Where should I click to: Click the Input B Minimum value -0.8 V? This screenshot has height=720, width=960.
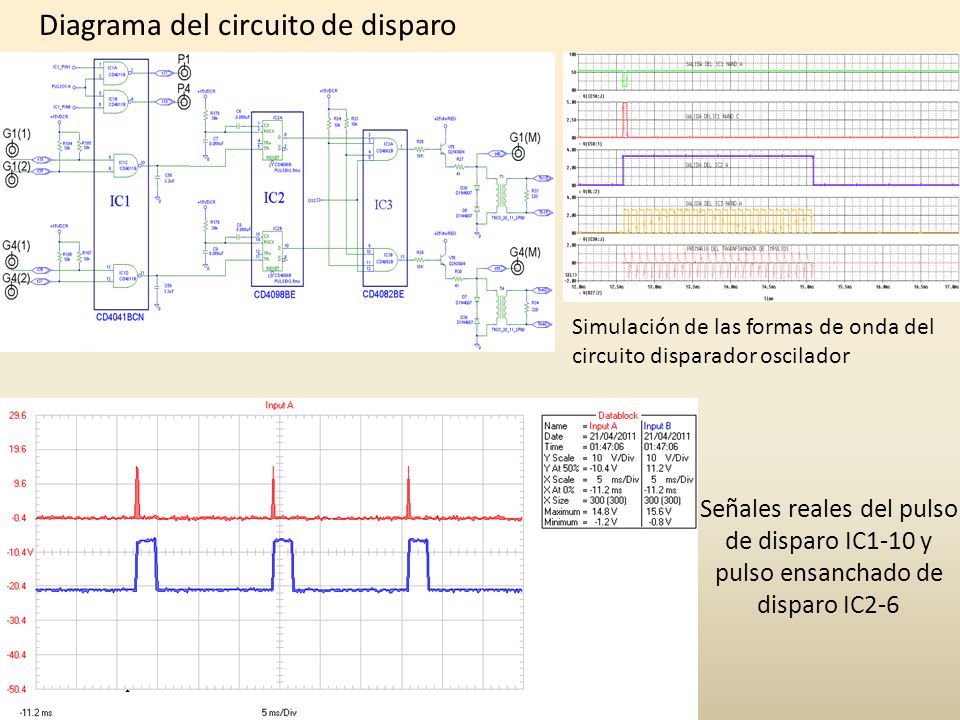coord(659,522)
